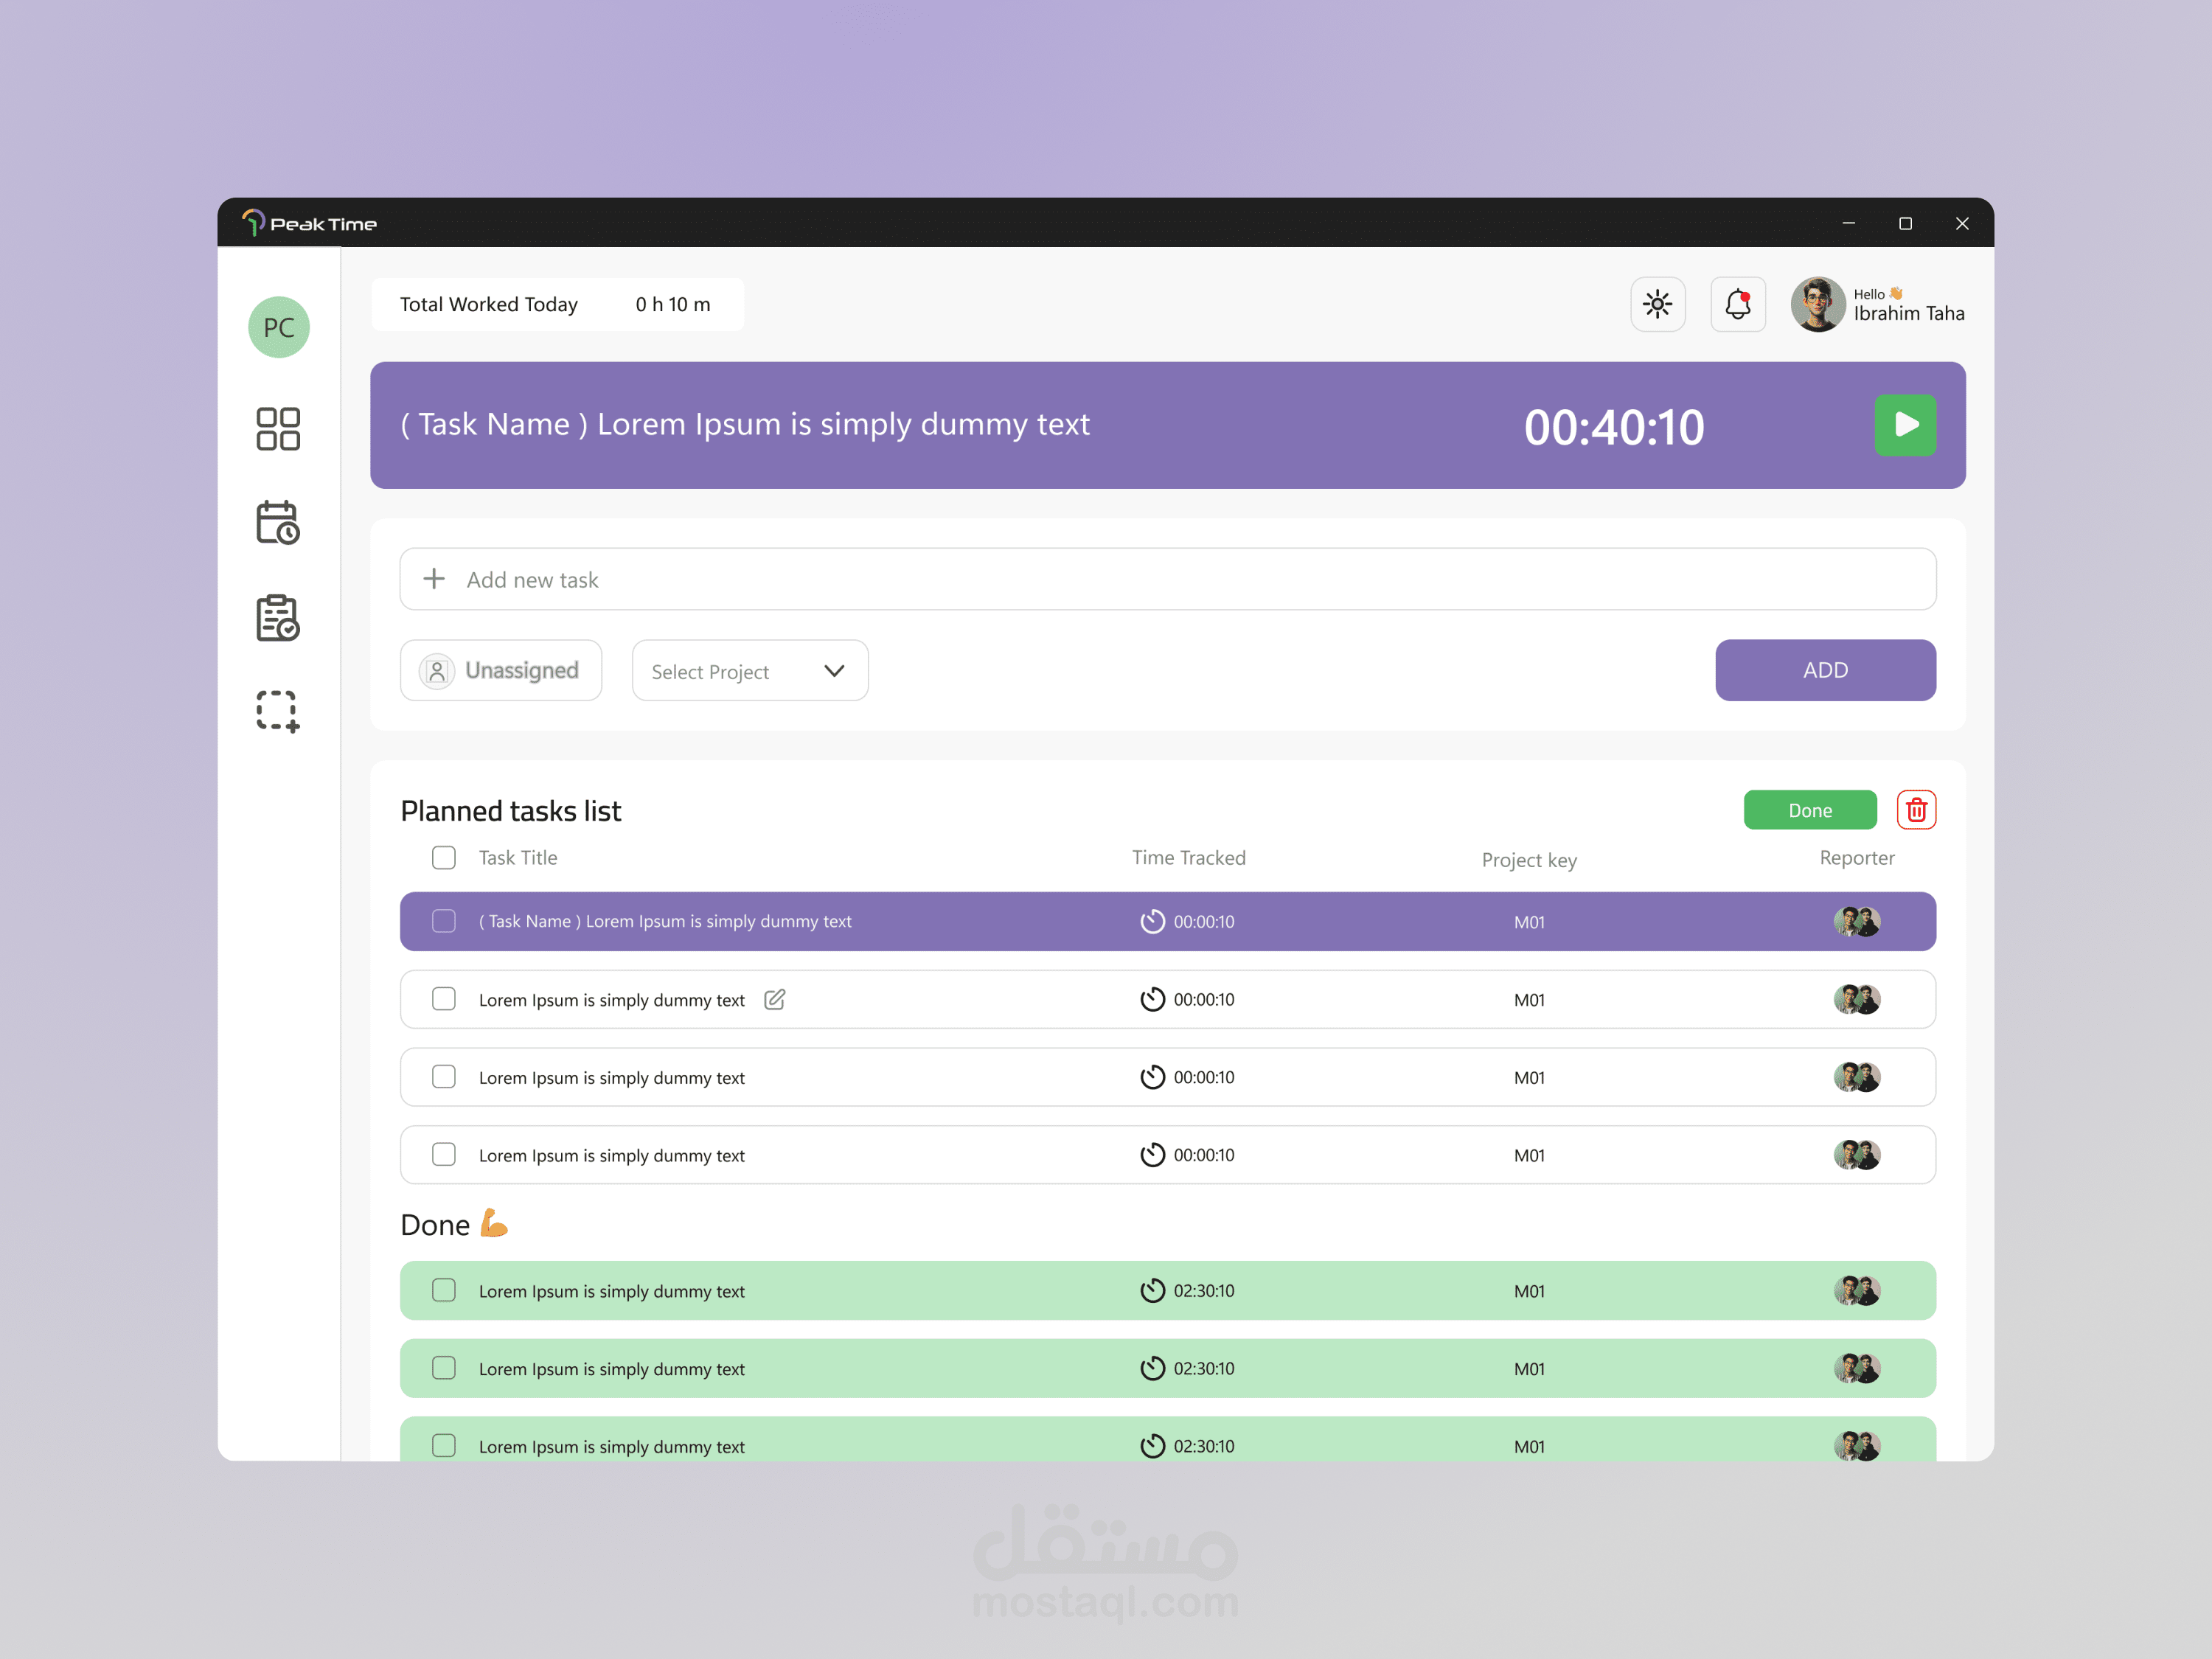Toggle light mode with the sun icon
Viewport: 2212px width, 1659px height.
(x=1657, y=304)
